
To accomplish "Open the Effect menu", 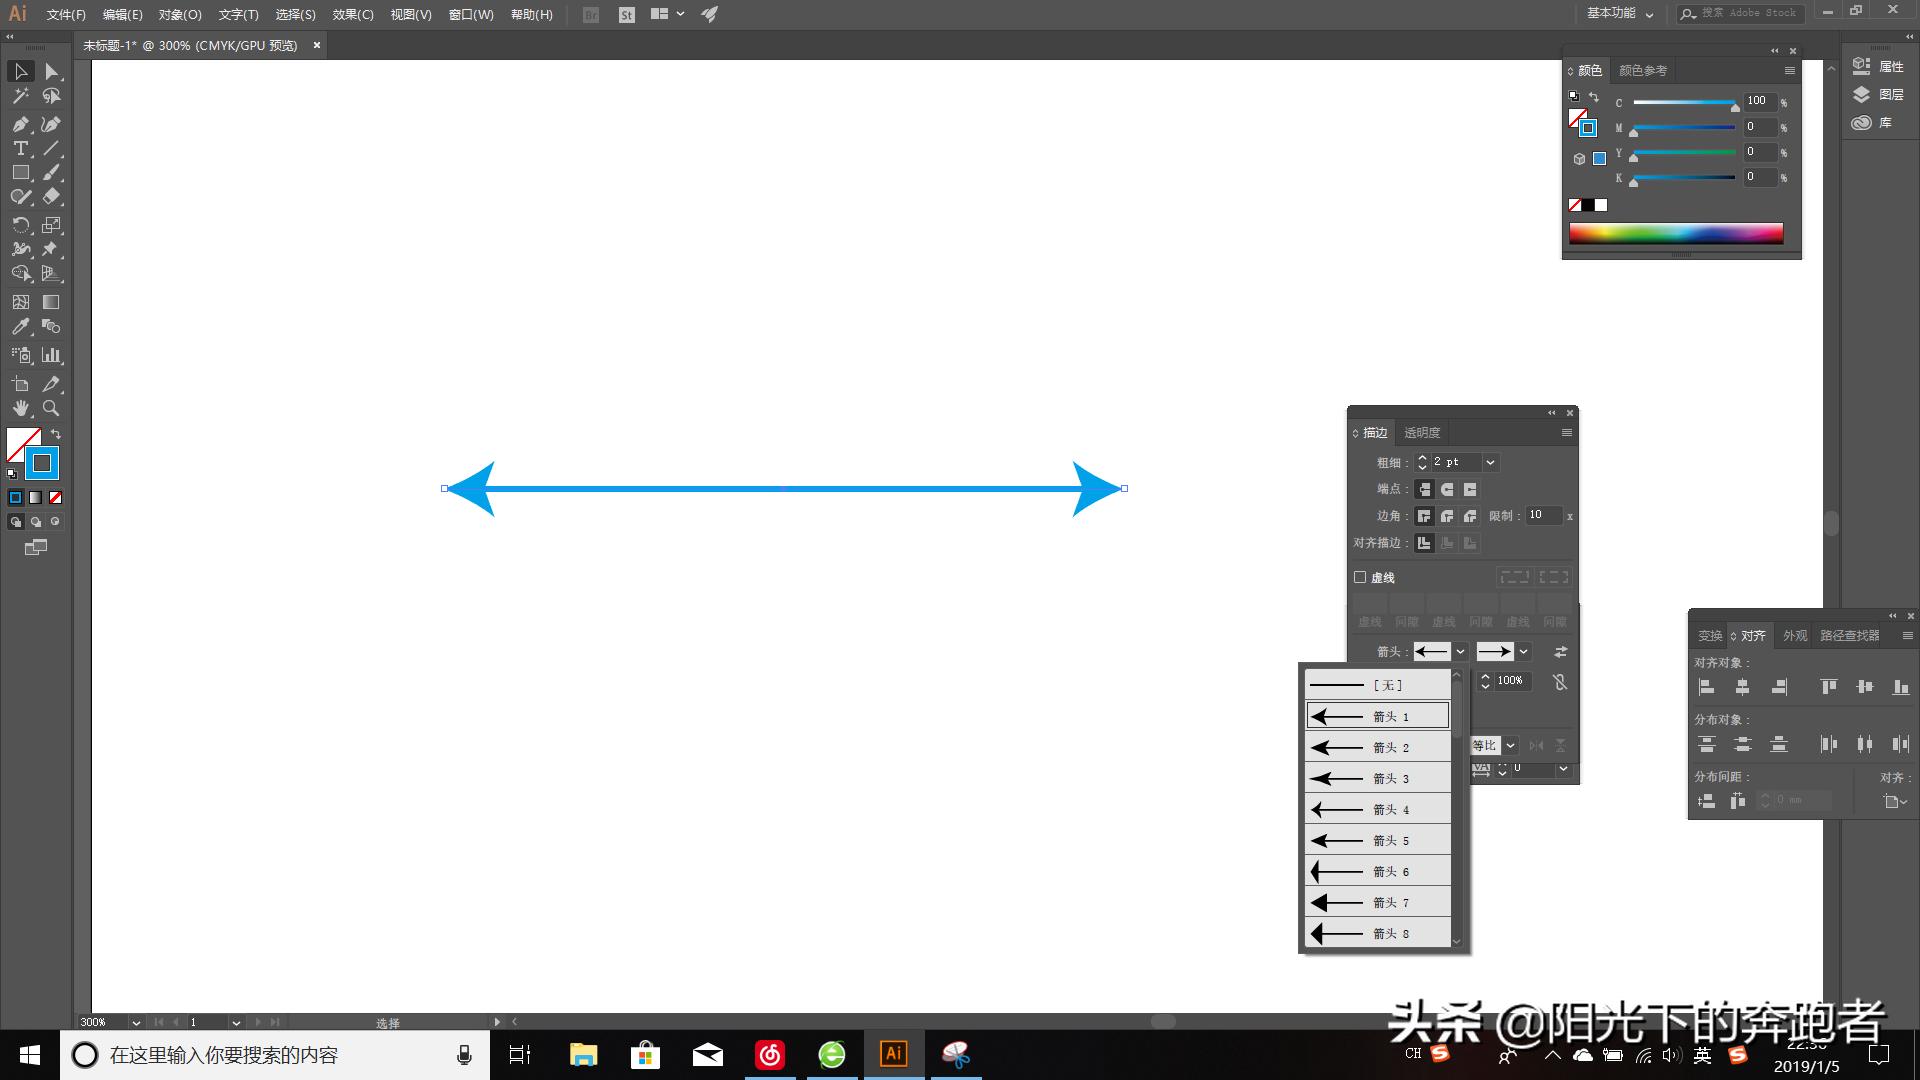I will (352, 15).
